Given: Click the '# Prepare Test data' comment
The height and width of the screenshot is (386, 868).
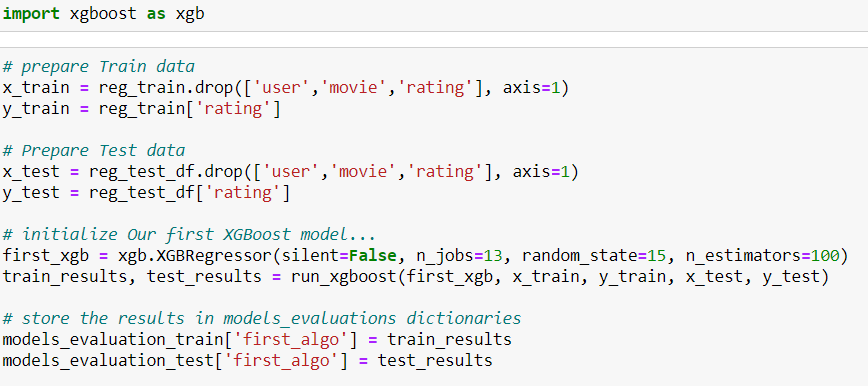Looking at the screenshot, I should pos(94,151).
